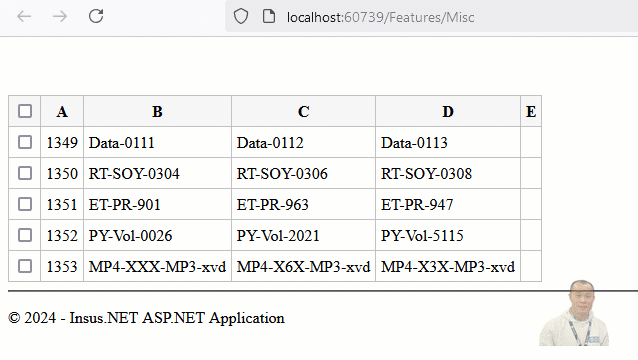Click the person avatar image
Screen dimensions: 638x360
pyautogui.click(x=574, y=313)
